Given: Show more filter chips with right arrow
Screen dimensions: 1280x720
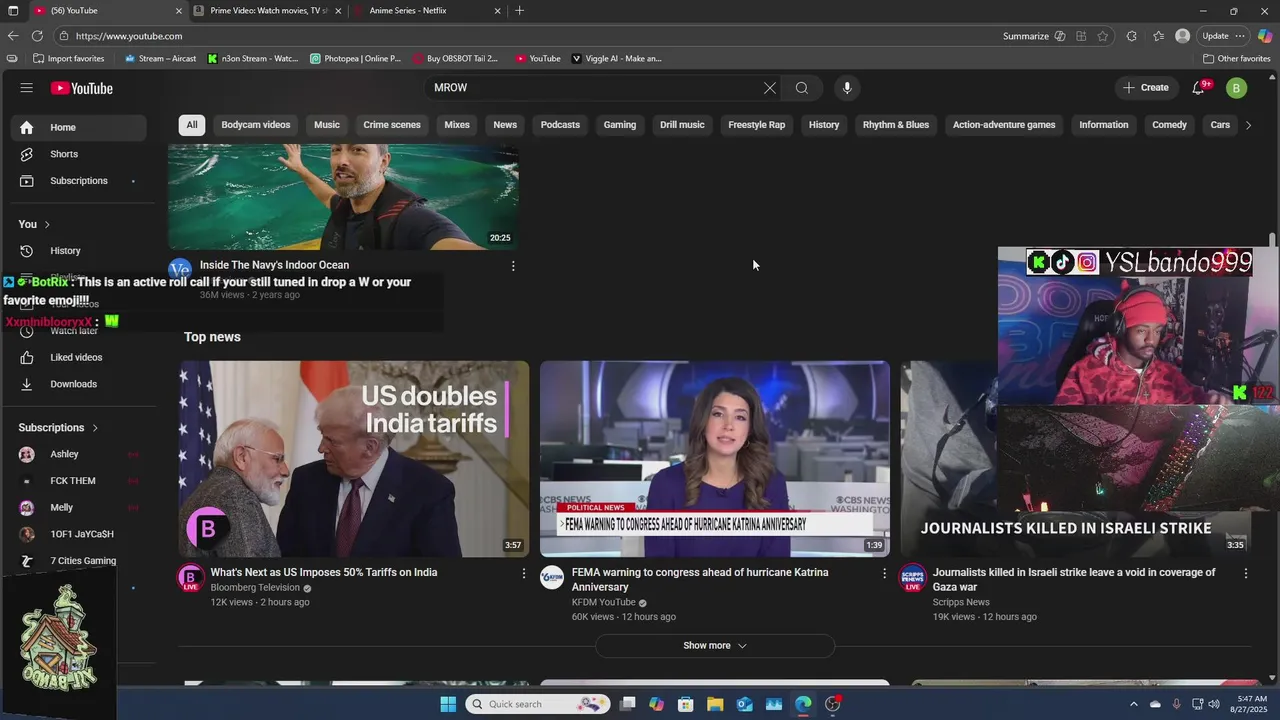Looking at the screenshot, I should coord(1248,125).
